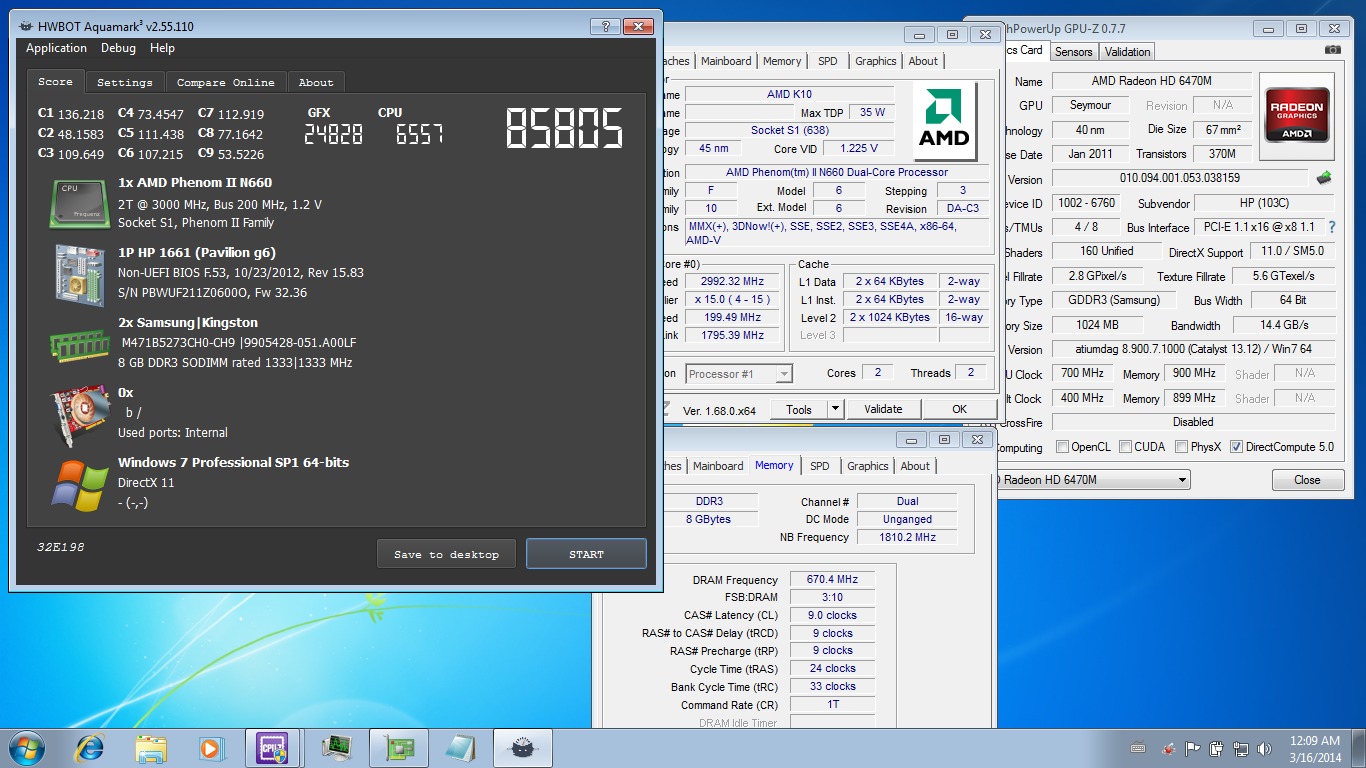This screenshot has height=768, width=1366.
Task: Click the Tools button in CPU-Z
Action: 799,409
